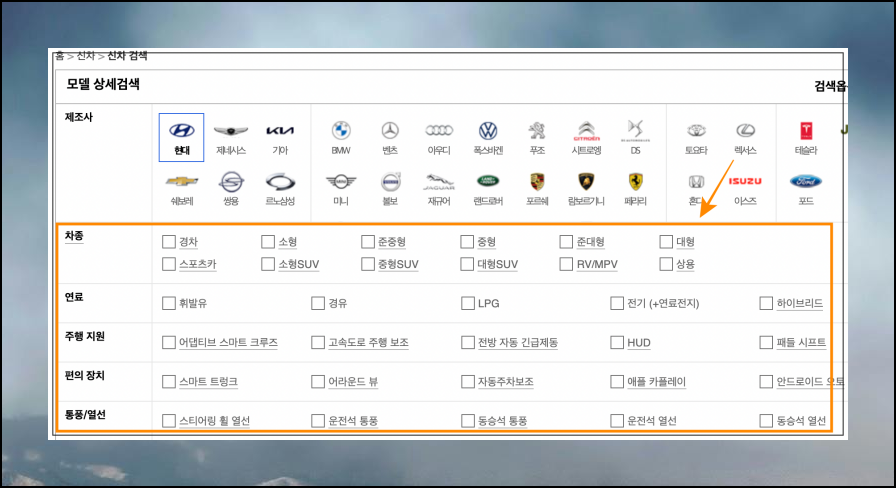896x488 pixels.
Task: Check the 중형SUV checkbox
Action: [367, 264]
